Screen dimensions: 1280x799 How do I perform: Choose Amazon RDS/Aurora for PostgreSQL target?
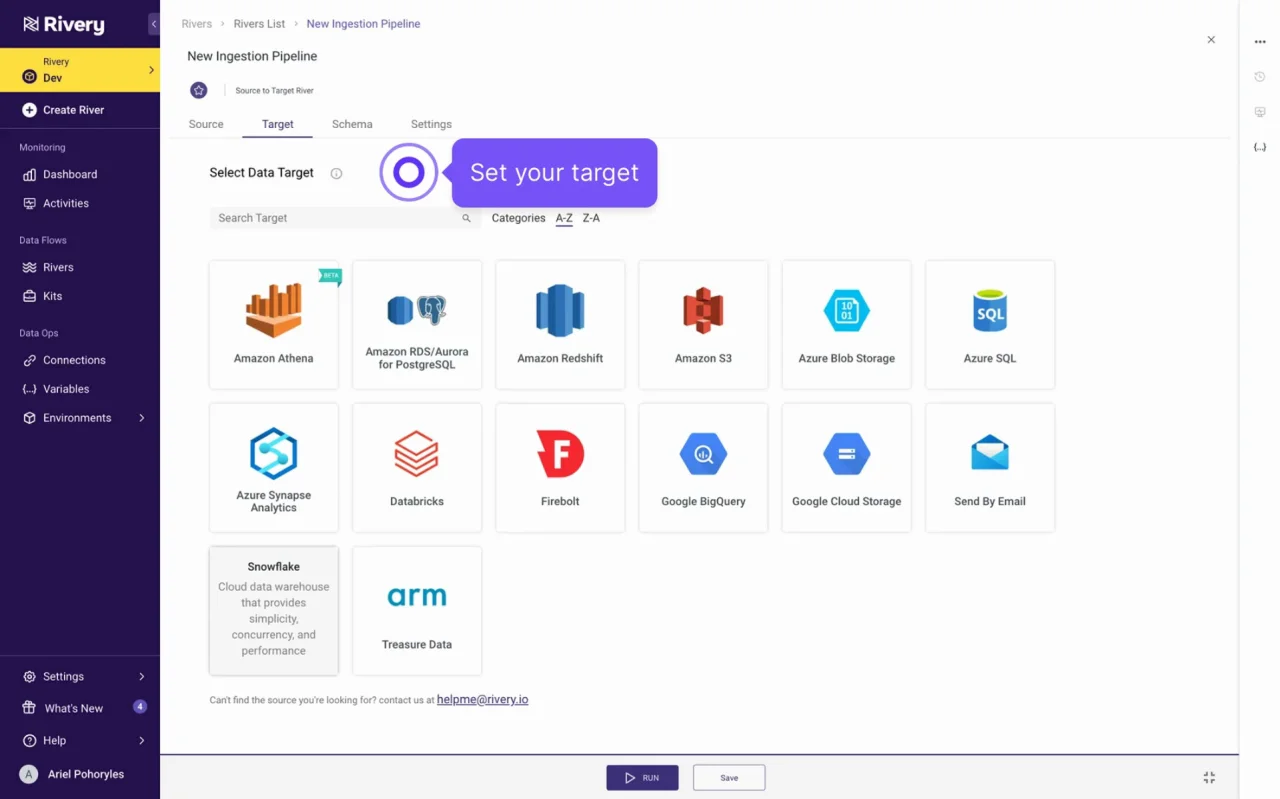point(417,325)
